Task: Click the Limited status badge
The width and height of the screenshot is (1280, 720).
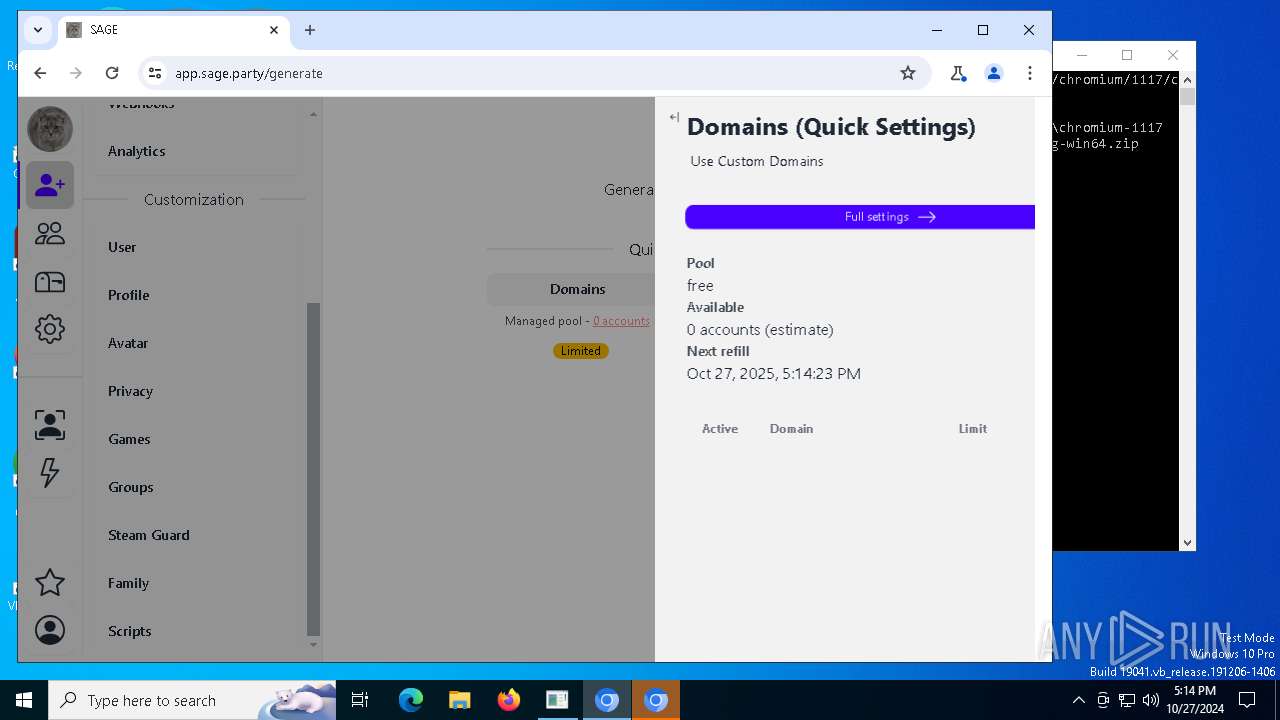Action: (x=580, y=351)
